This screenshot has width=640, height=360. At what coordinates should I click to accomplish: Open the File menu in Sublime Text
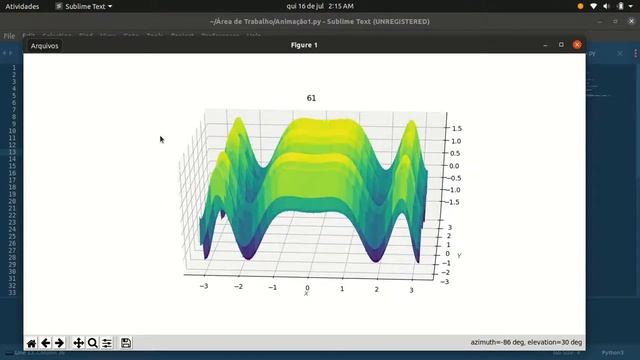click(x=9, y=36)
